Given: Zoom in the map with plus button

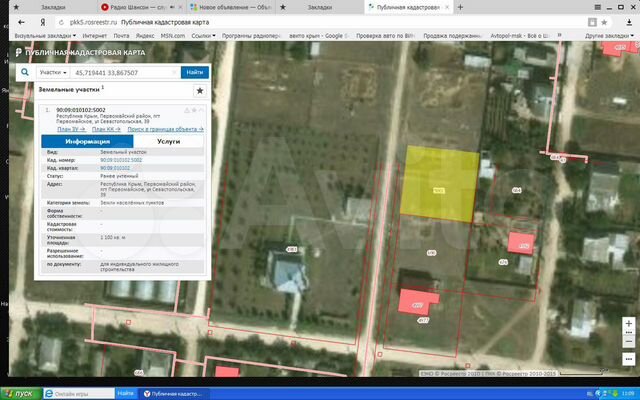Looking at the screenshot, I should pyautogui.click(x=629, y=323).
